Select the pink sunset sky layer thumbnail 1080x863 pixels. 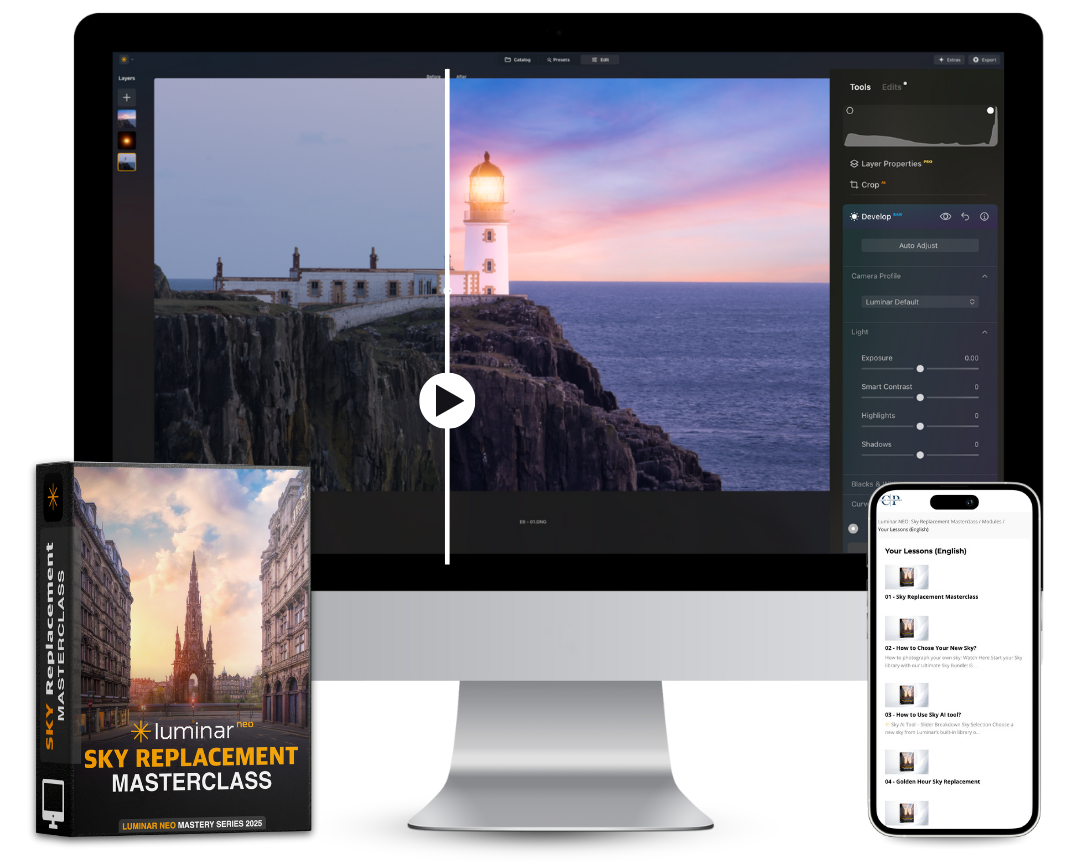point(127,119)
